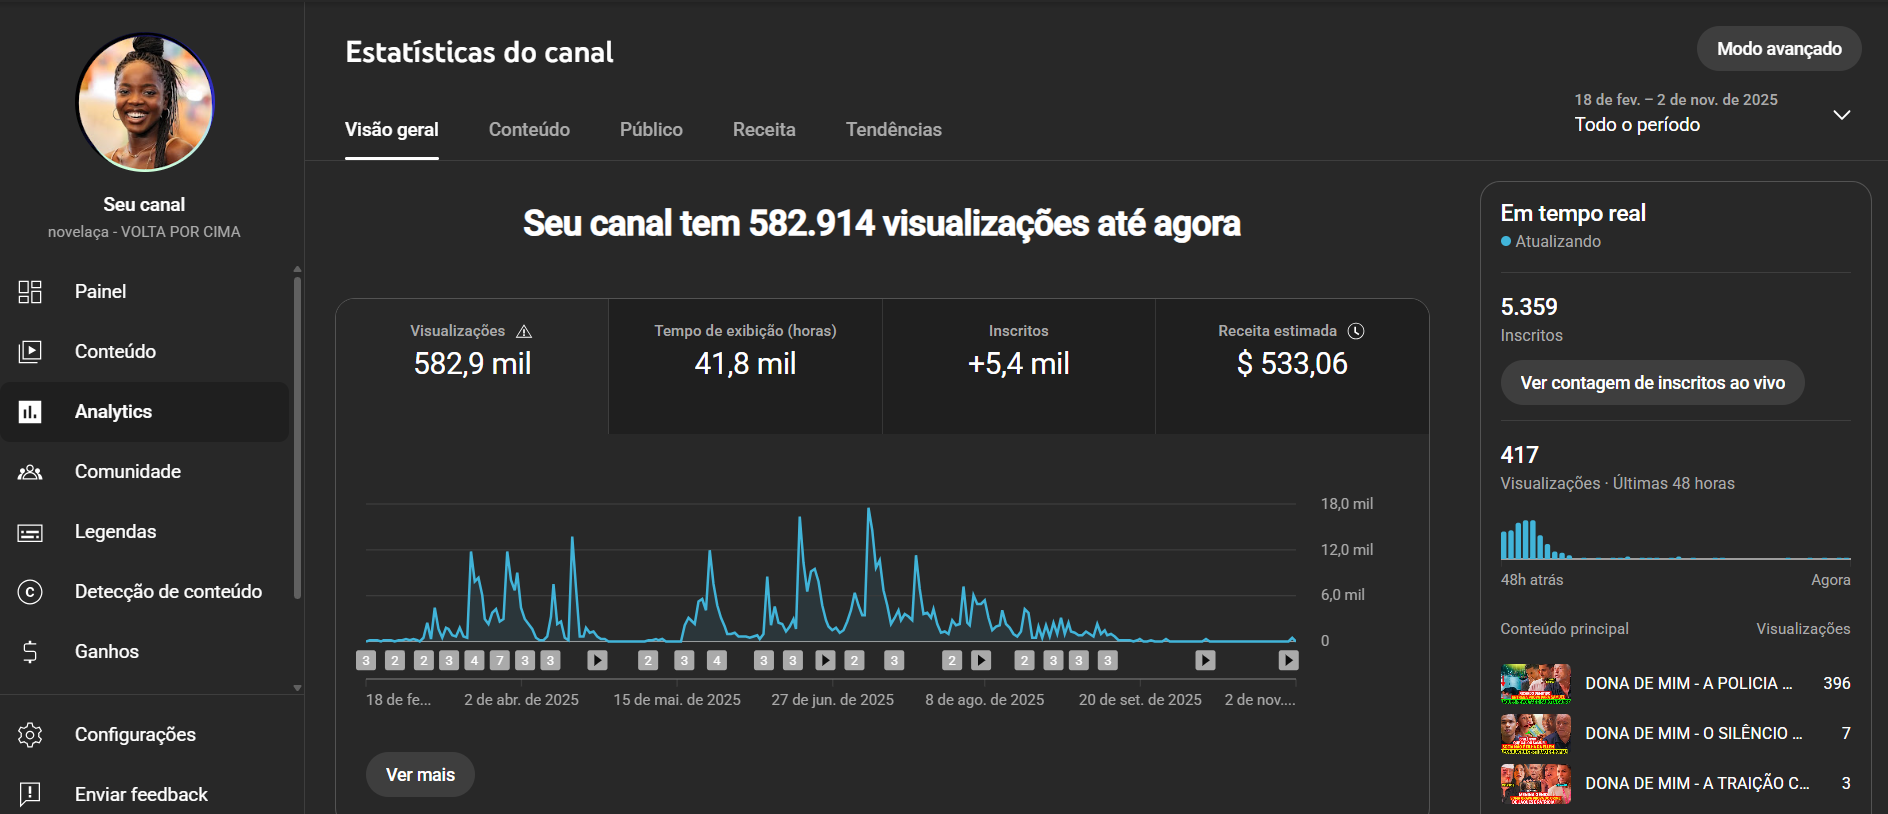This screenshot has height=814, width=1888.
Task: Click the Modo avançado button
Action: (x=1778, y=49)
